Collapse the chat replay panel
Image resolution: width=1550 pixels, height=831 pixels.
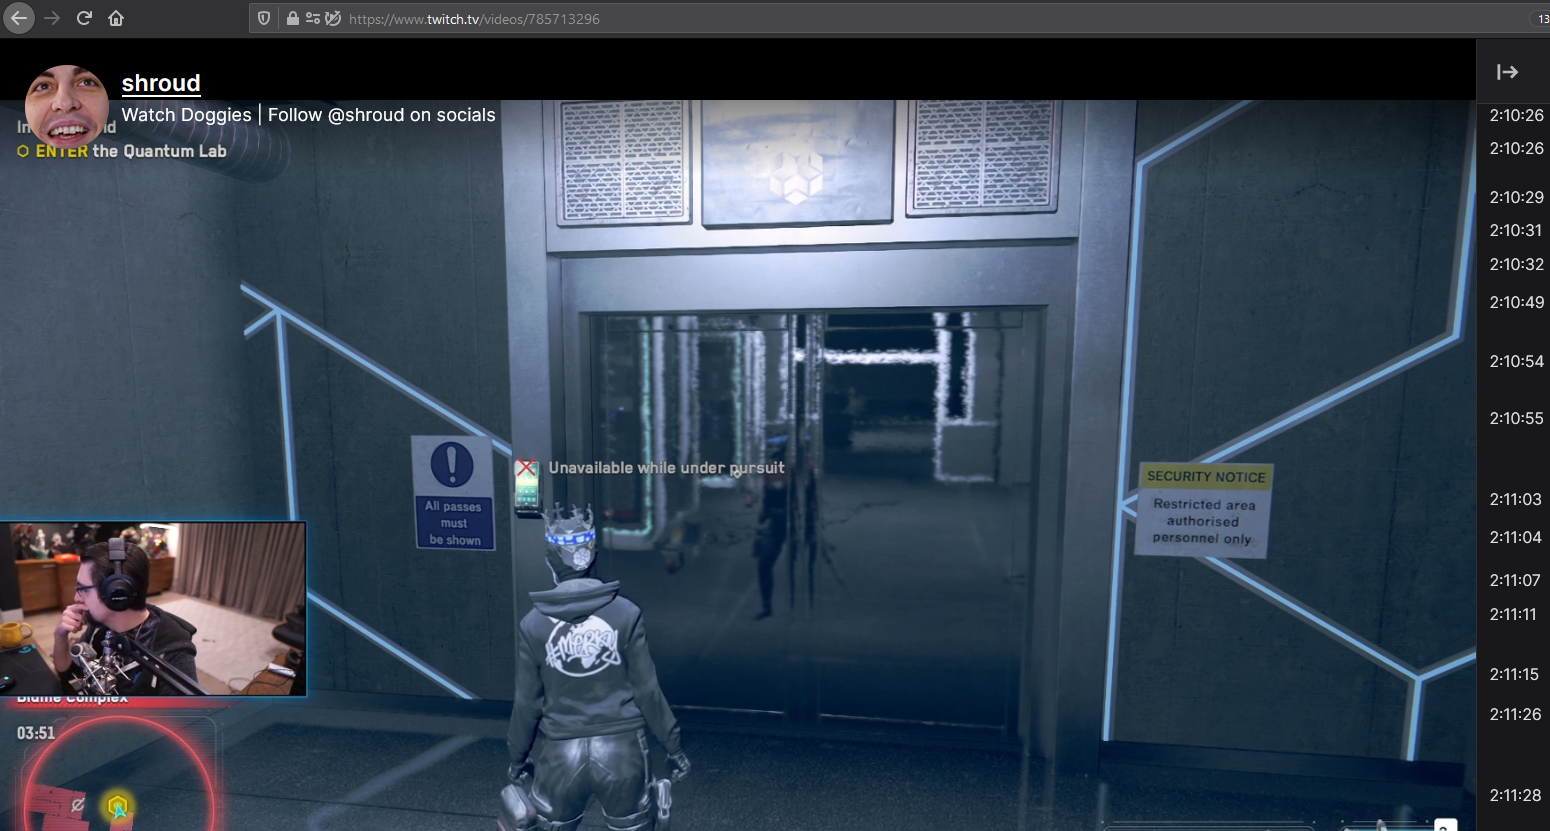[1507, 72]
